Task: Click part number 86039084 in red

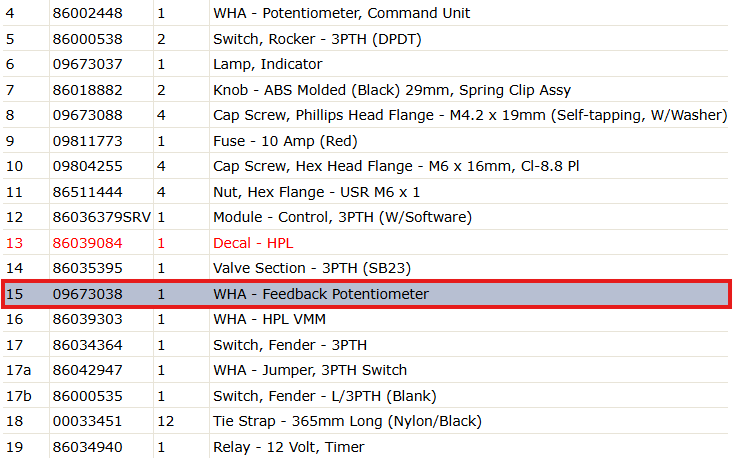Action: 87,243
